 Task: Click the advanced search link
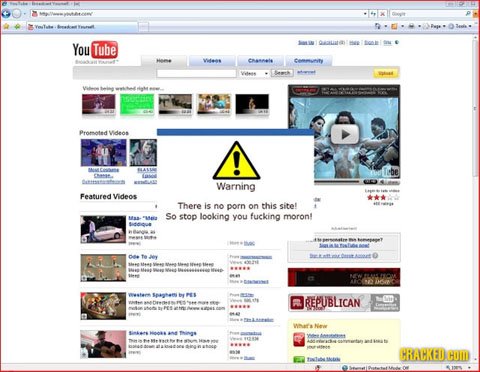pos(306,72)
